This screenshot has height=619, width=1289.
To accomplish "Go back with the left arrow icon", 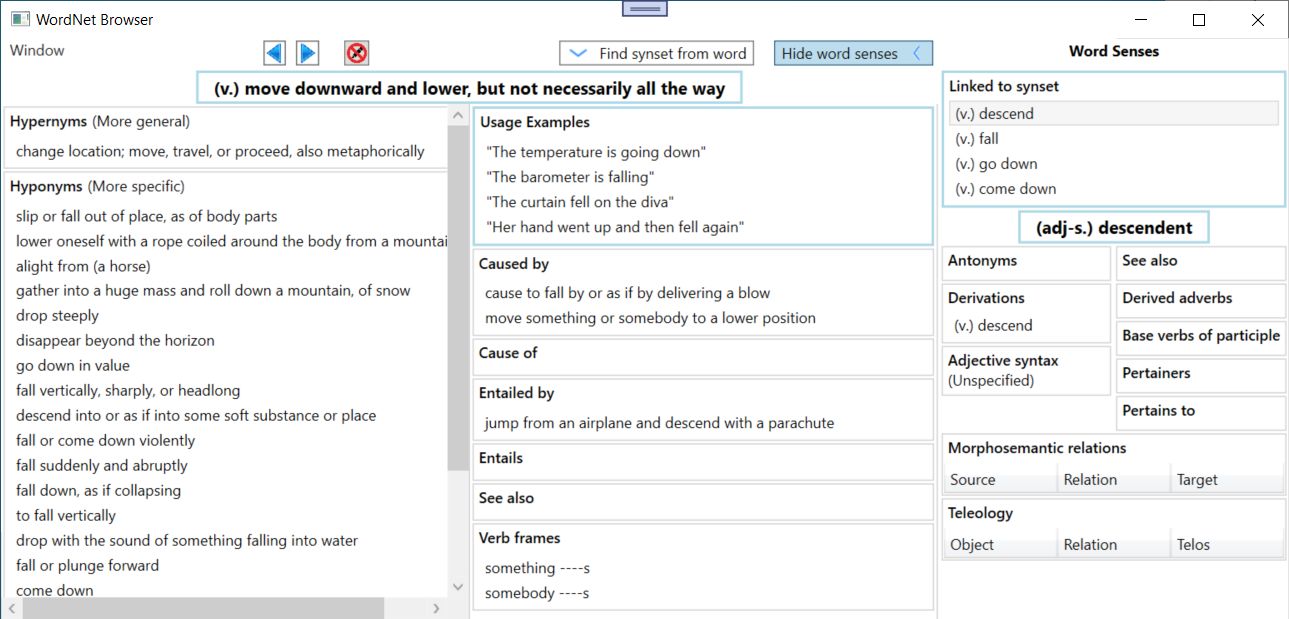I will (x=275, y=53).
